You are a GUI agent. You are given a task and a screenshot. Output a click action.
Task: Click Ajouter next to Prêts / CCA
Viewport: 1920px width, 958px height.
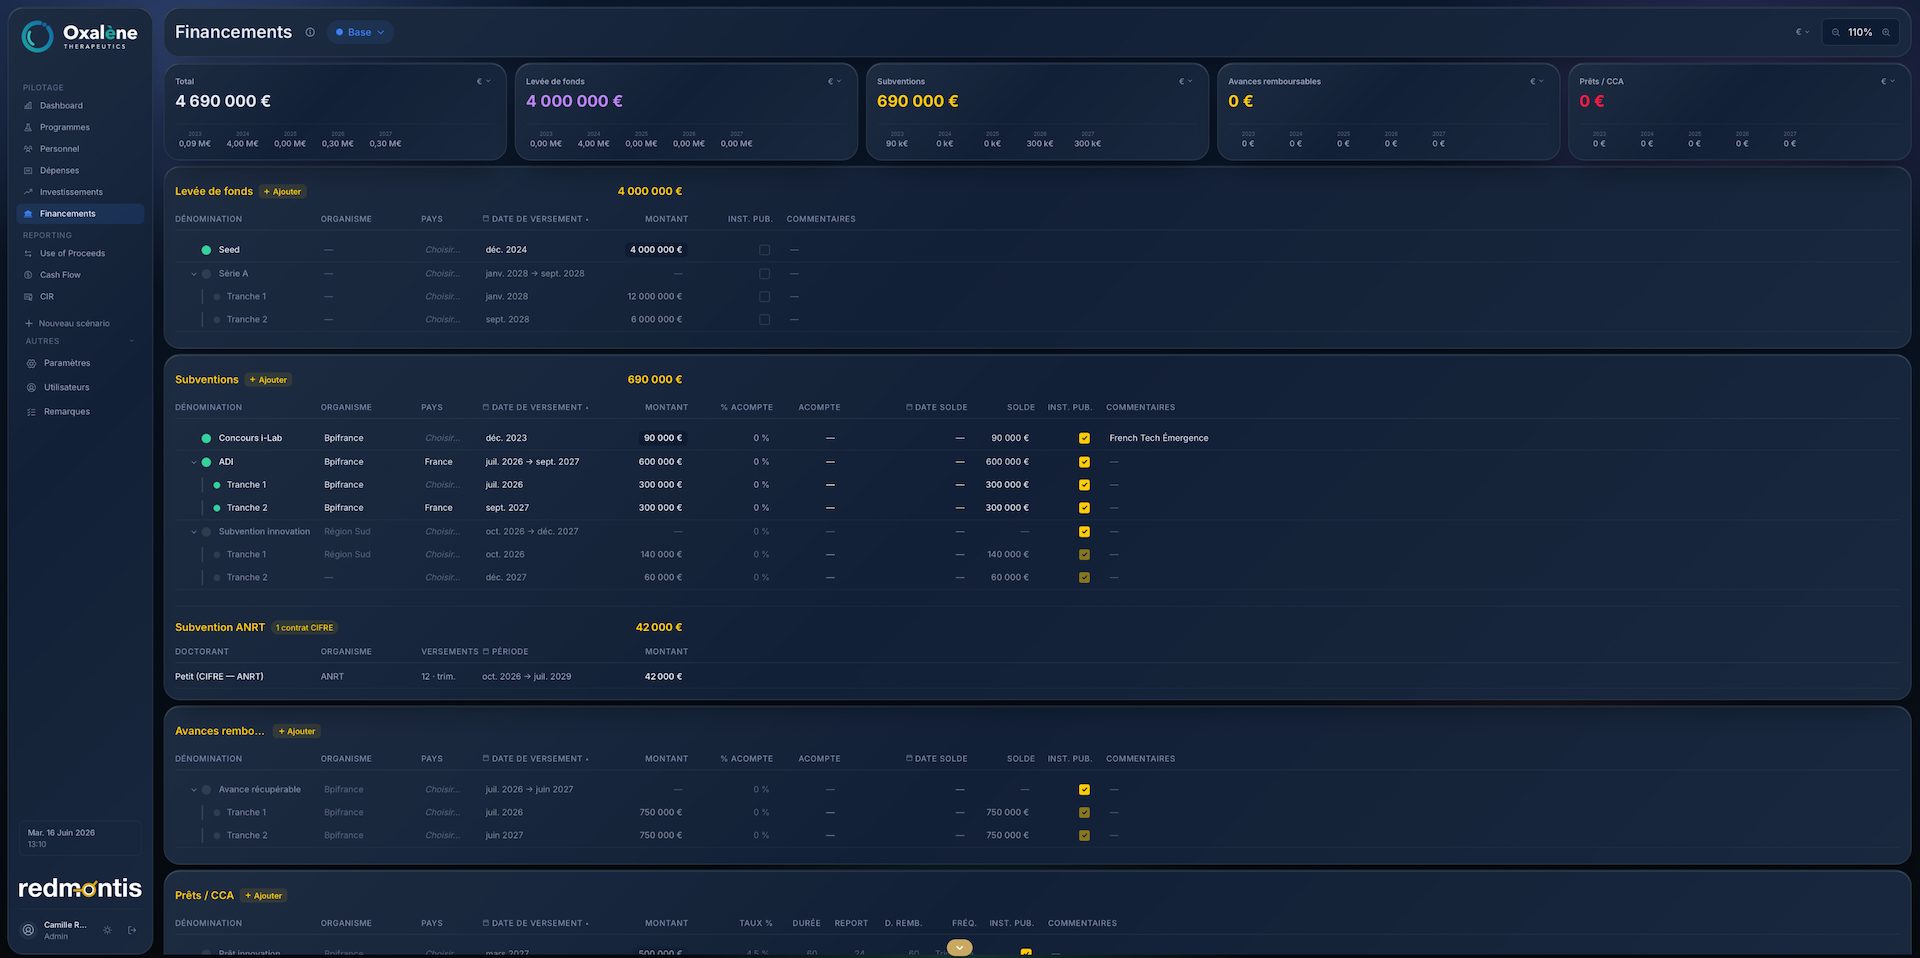[x=264, y=896]
